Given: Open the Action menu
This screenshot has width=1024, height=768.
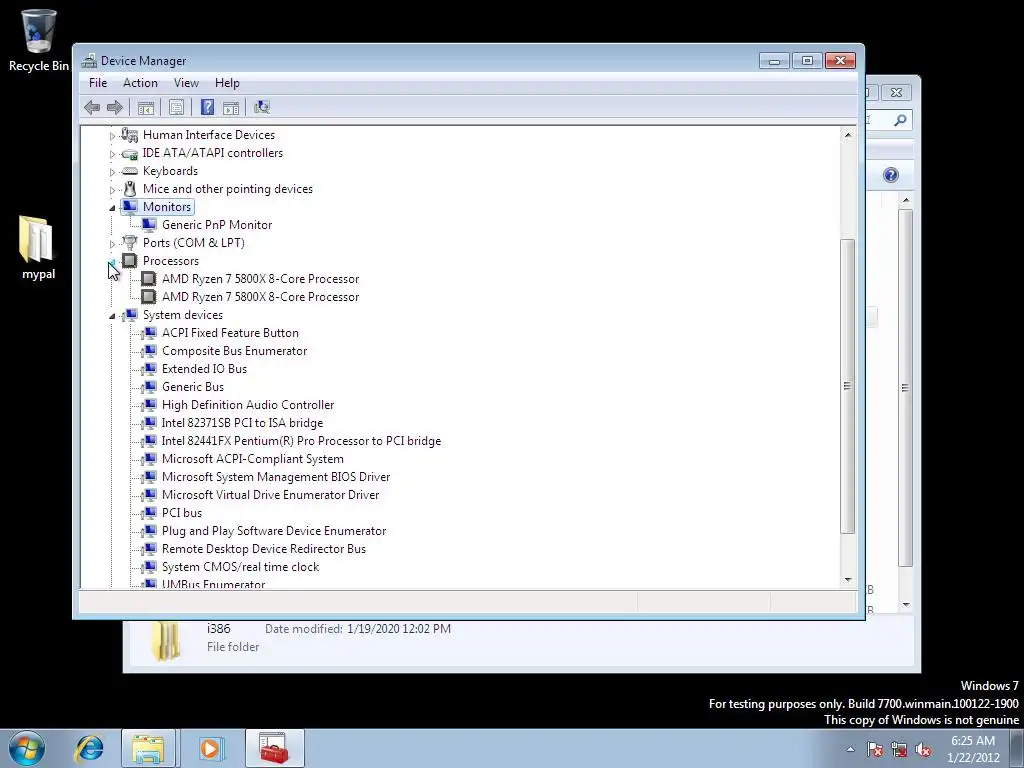Looking at the screenshot, I should click(140, 83).
